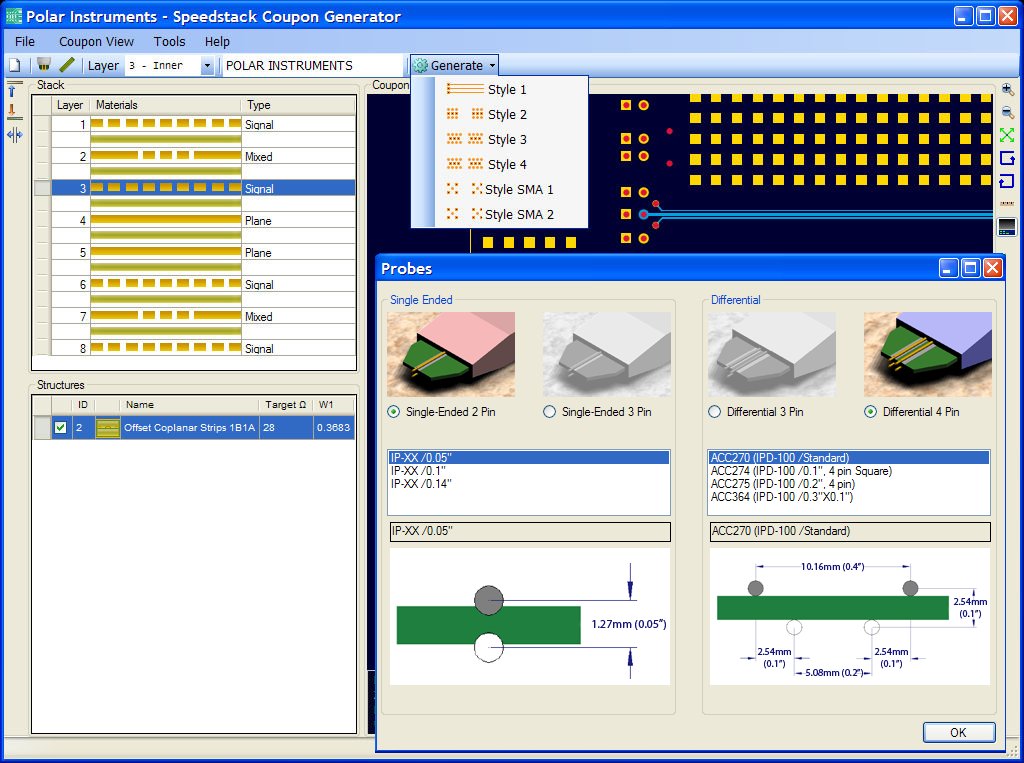Viewport: 1024px width, 763px height.
Task: Select ACC275 (IPD-100 /0.2", 4 pin)
Action: (x=849, y=483)
